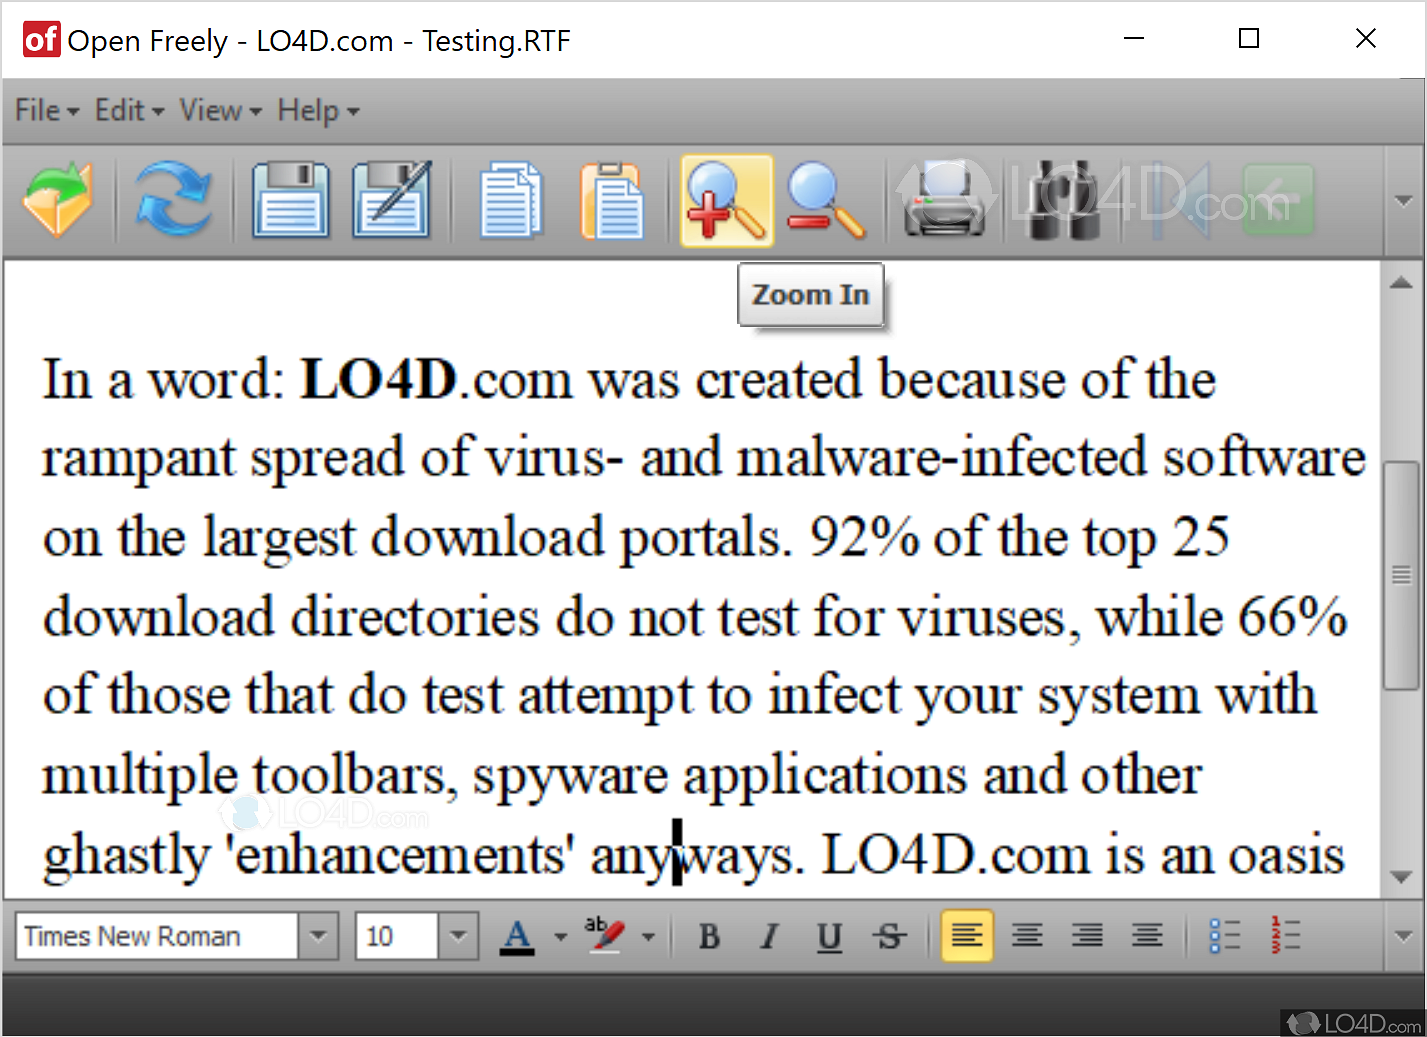Click the text '92%' in document
Image resolution: width=1427 pixels, height=1037 pixels.
(x=864, y=538)
